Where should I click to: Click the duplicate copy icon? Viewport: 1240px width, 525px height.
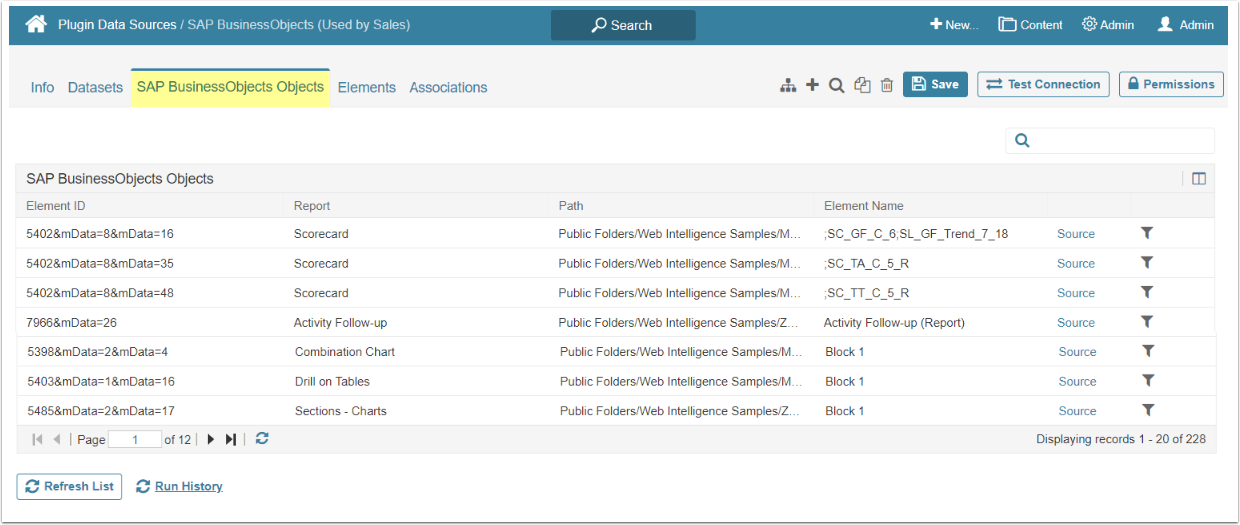(x=862, y=86)
